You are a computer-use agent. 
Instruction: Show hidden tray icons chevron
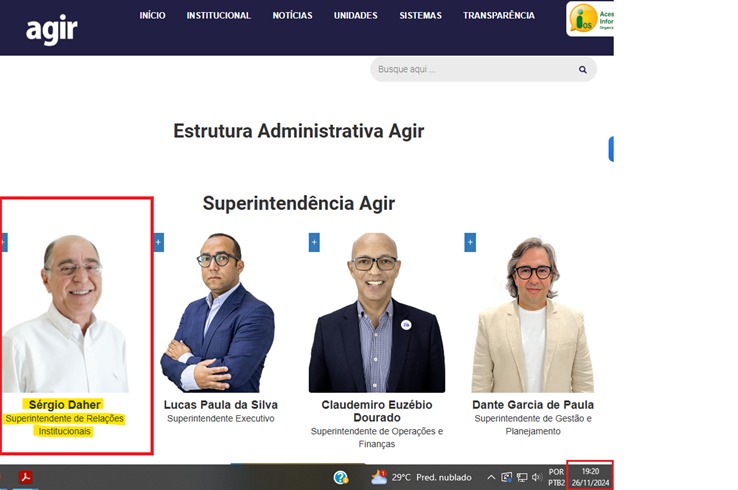coord(491,477)
